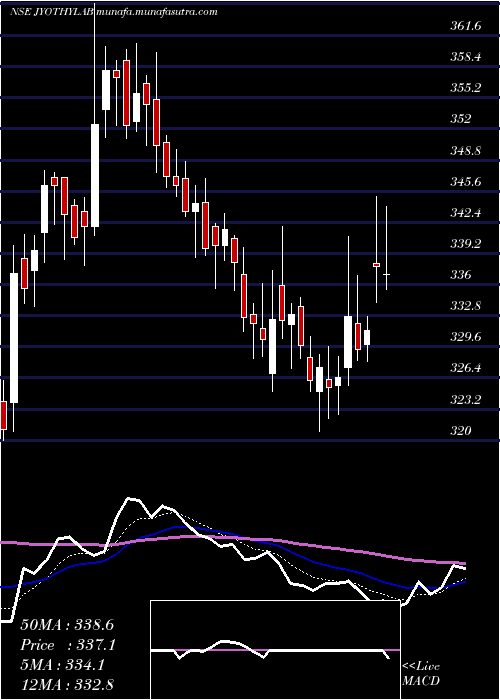Click the Price : 337.1 readout
The image size is (500, 700).
point(69,645)
